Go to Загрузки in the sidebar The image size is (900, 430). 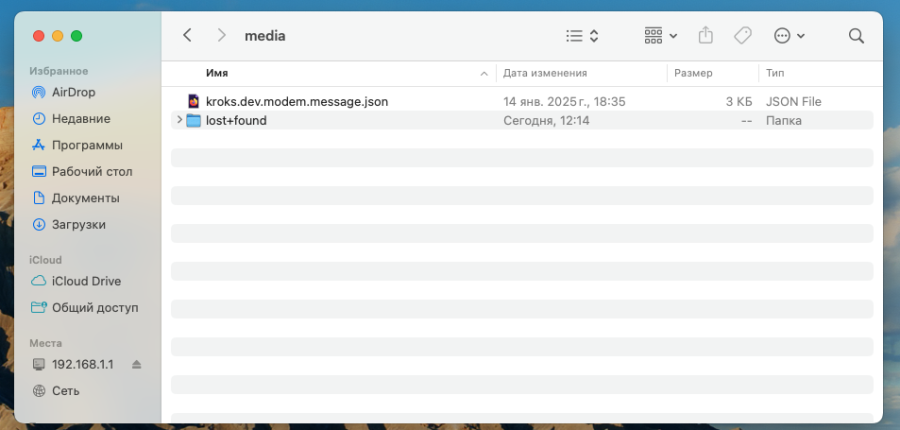(x=78, y=225)
